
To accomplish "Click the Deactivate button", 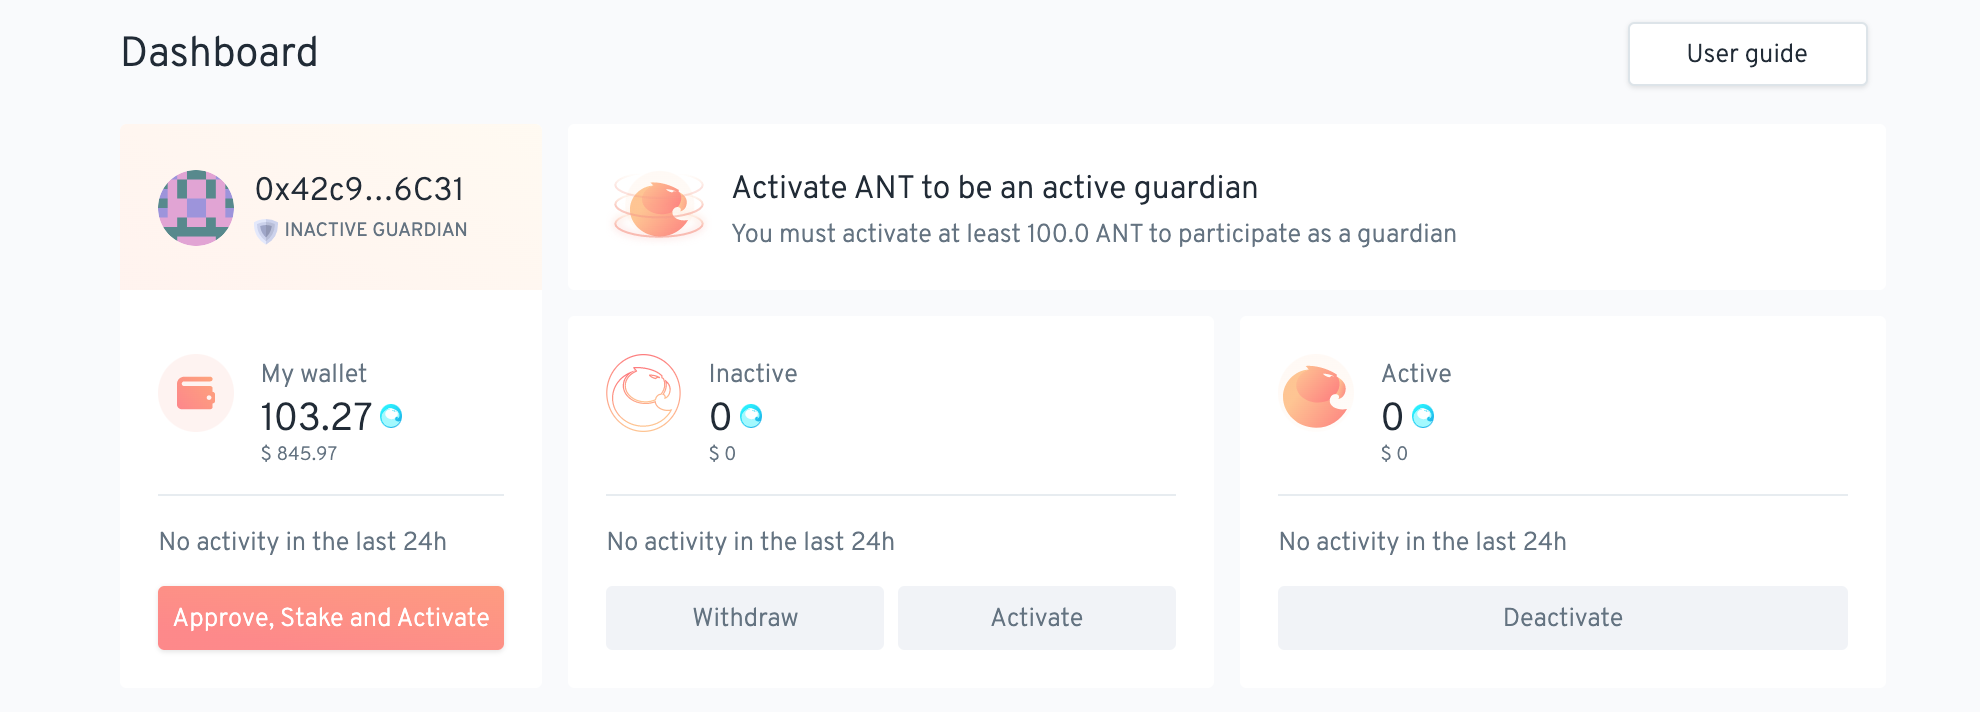I will (x=1563, y=618).
